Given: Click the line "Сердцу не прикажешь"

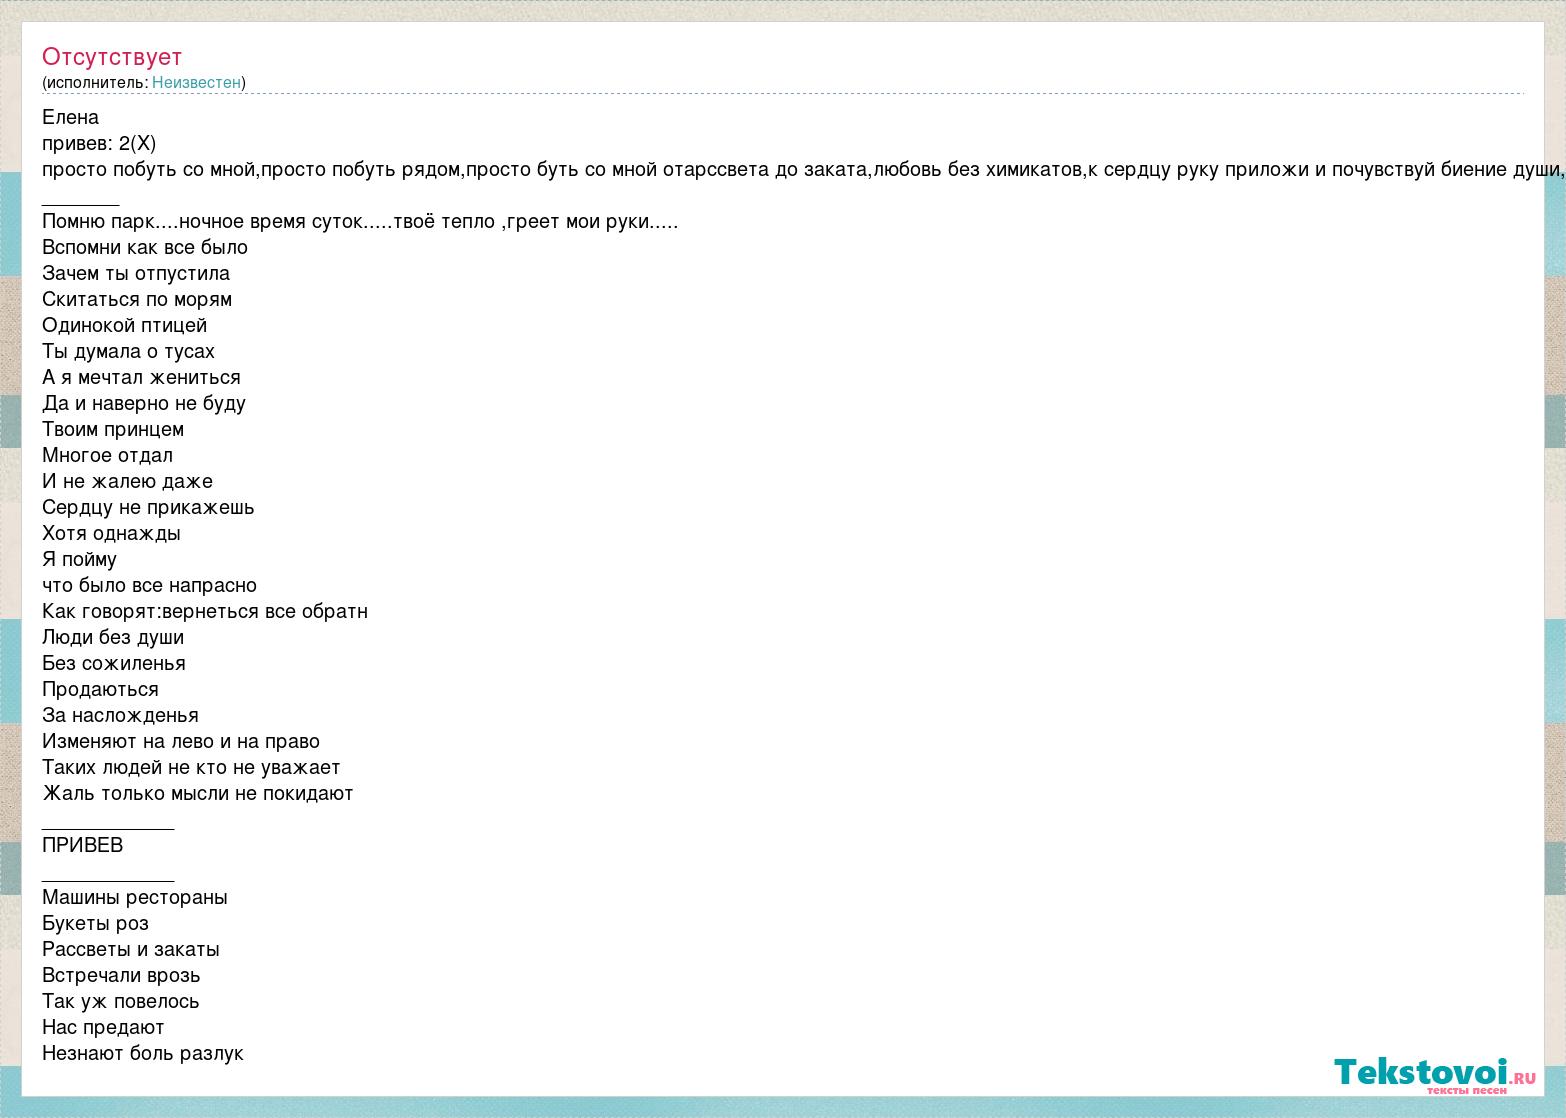Looking at the screenshot, I should click(148, 507).
